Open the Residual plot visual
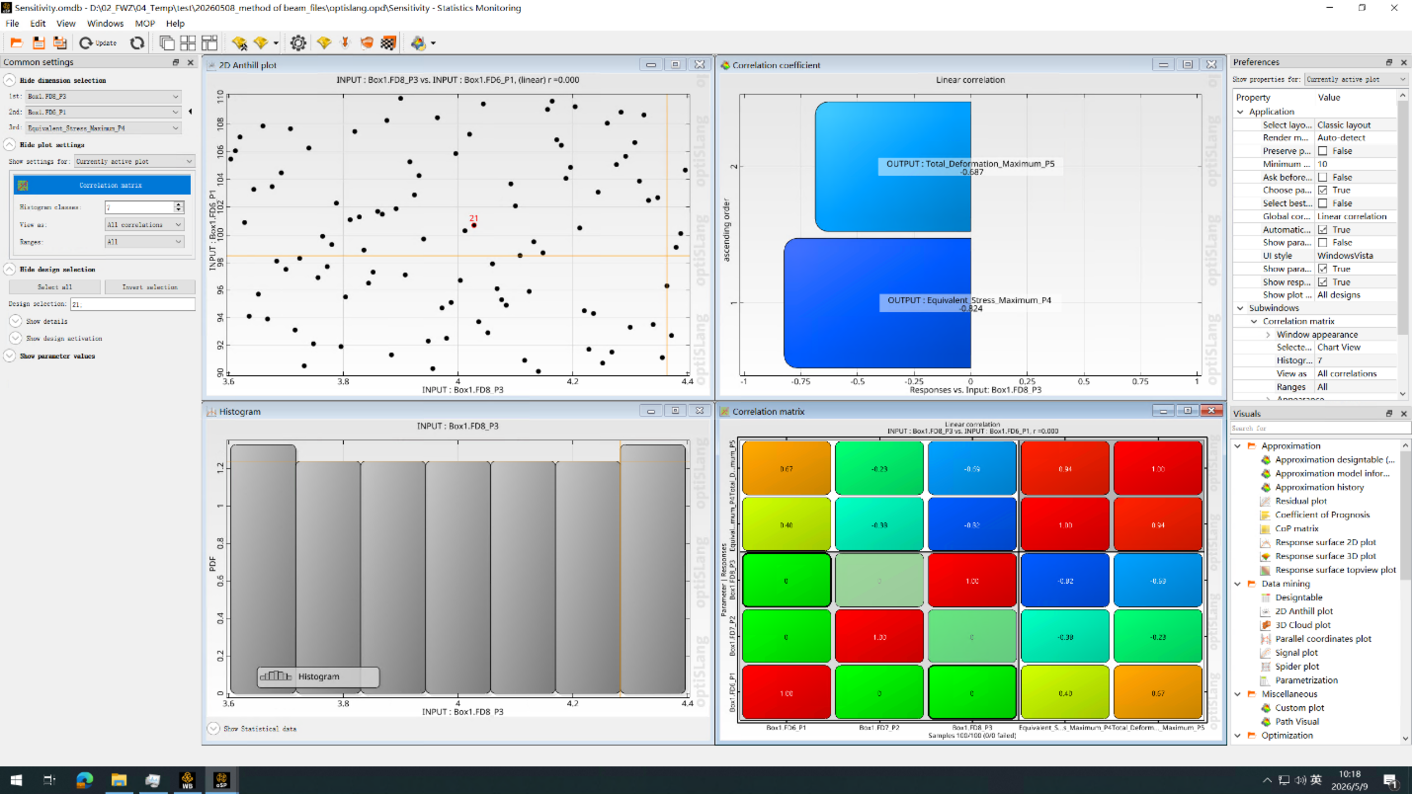The height and width of the screenshot is (794, 1412). point(1300,501)
